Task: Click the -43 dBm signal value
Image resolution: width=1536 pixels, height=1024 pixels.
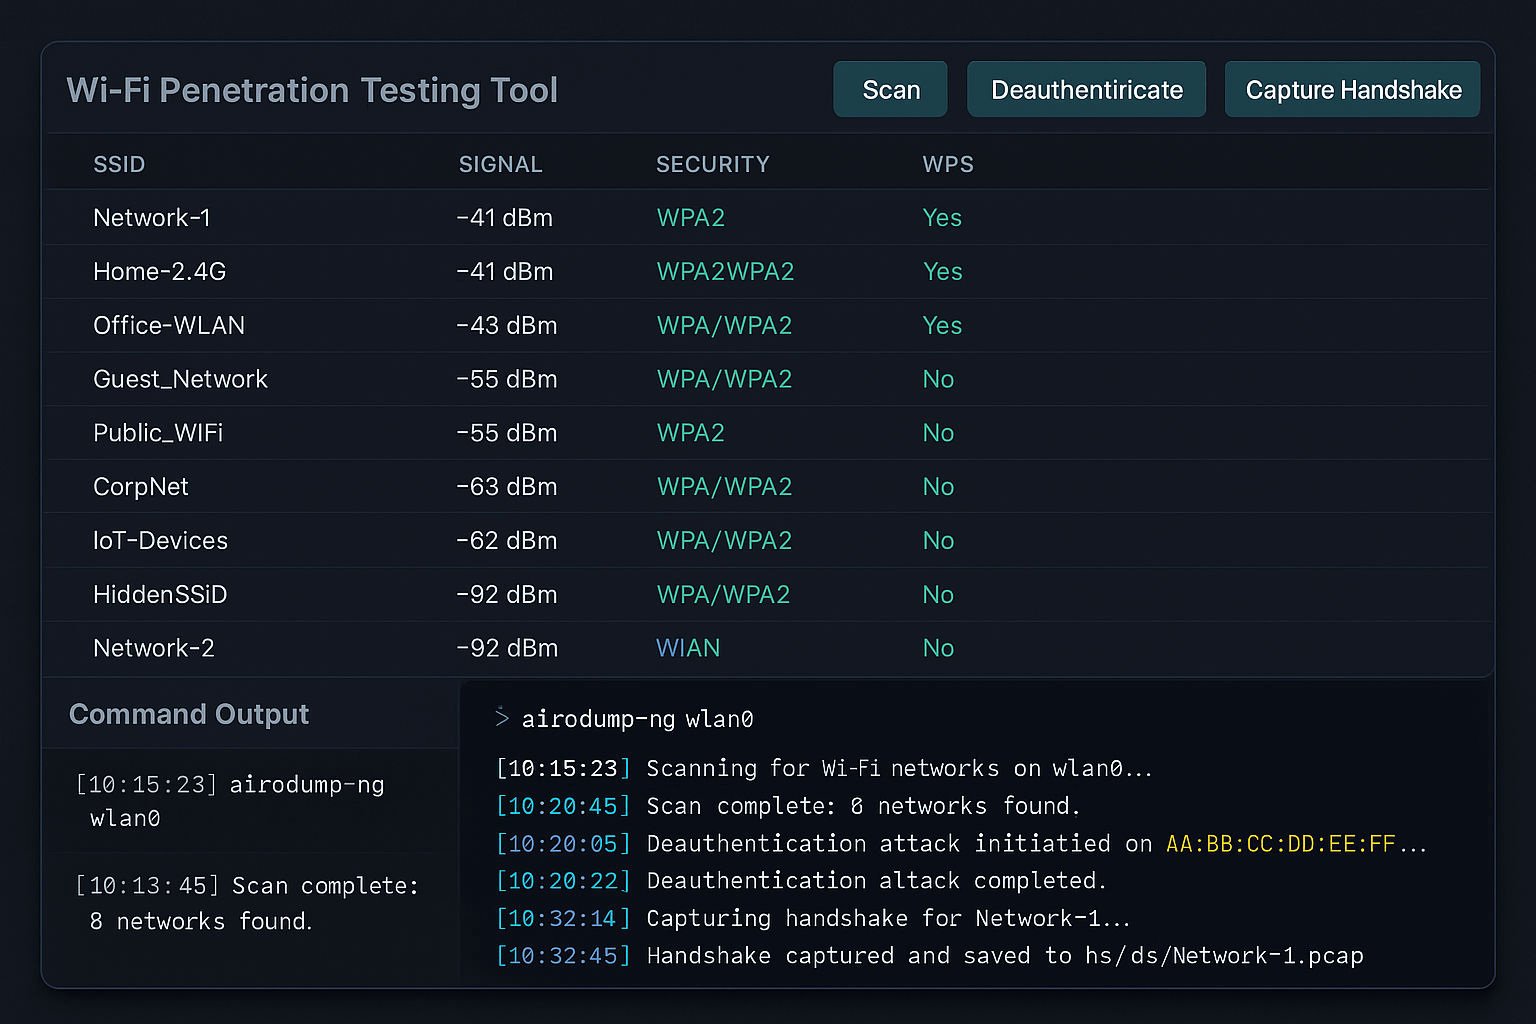Action: pyautogui.click(x=506, y=326)
